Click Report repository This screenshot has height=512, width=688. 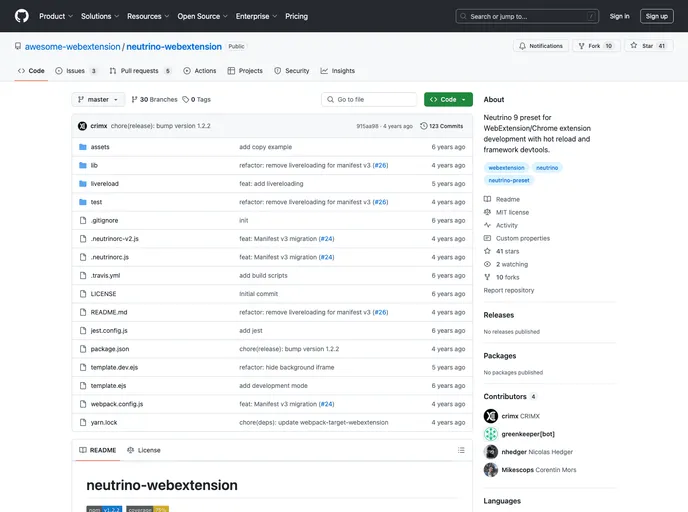pos(509,290)
